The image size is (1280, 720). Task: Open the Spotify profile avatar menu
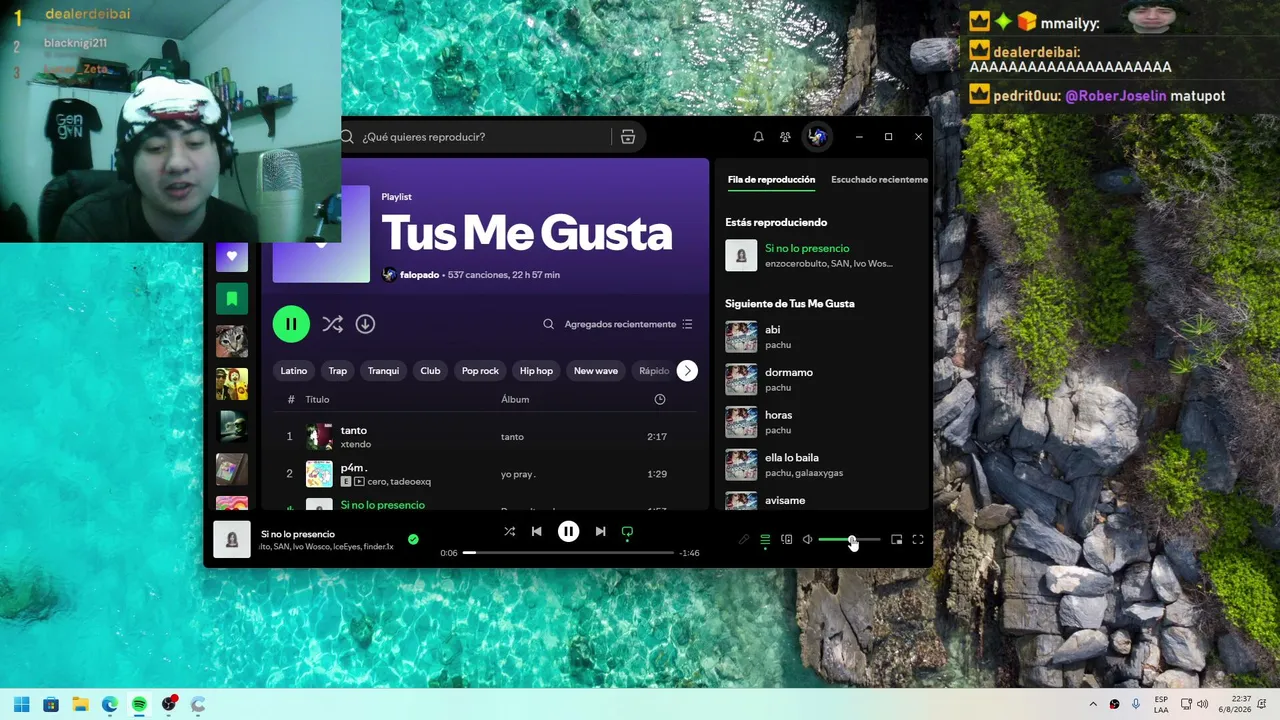[817, 137]
